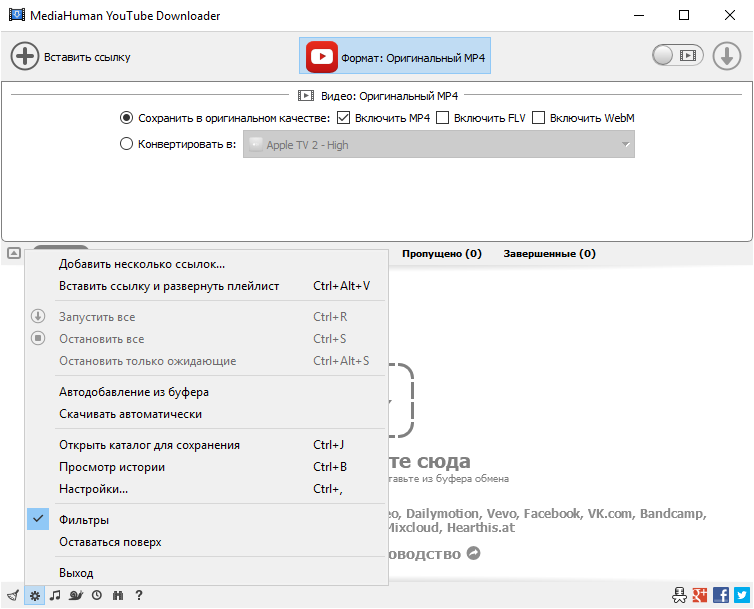
Task: Click the disabled Остановить все item
Action: click(x=206, y=339)
